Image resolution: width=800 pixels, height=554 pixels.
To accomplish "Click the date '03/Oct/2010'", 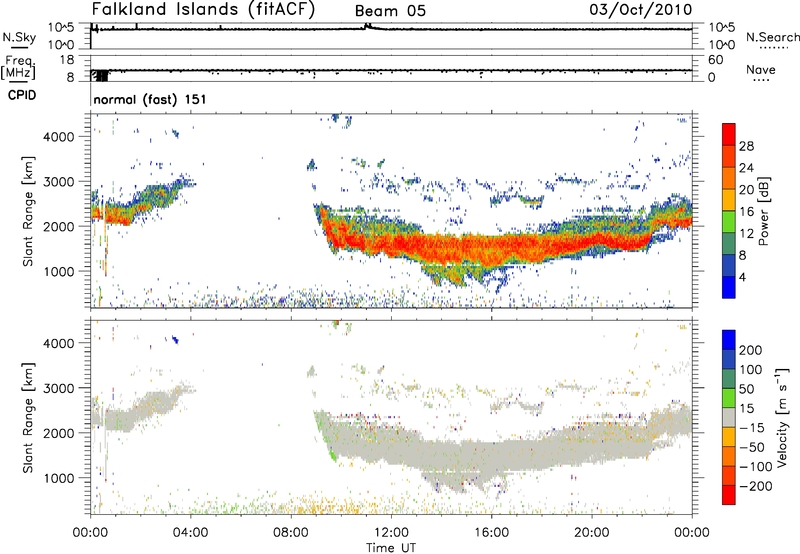I will (x=641, y=10).
